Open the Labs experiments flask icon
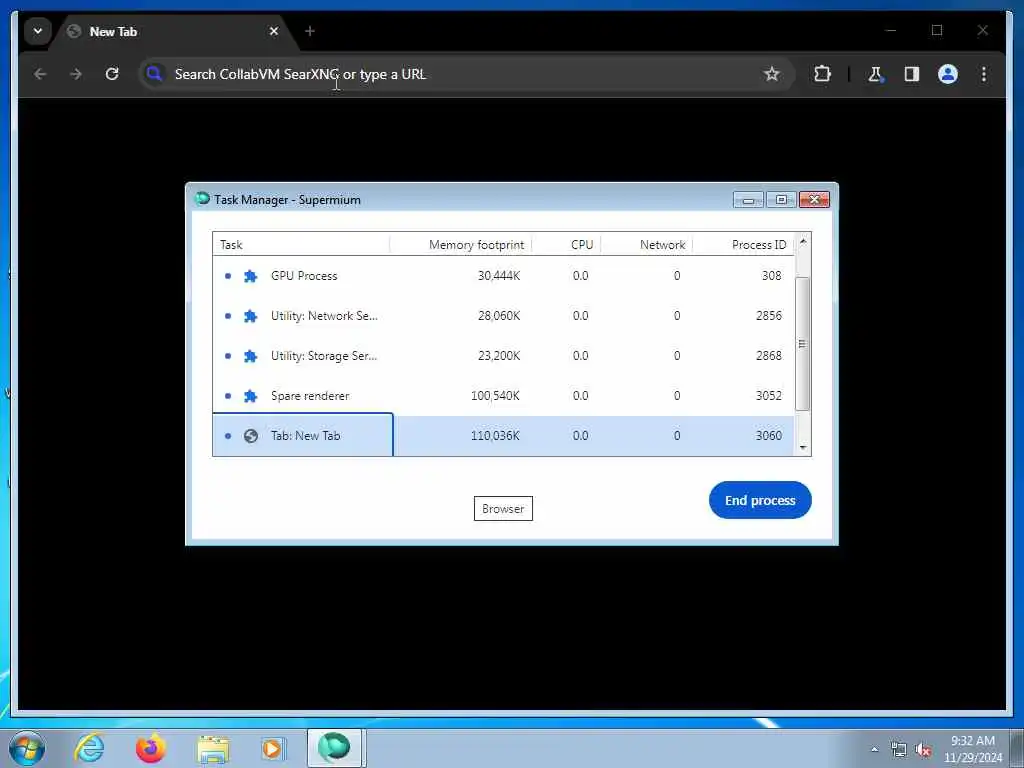Screen dimensions: 1024x768 pyautogui.click(x=875, y=74)
